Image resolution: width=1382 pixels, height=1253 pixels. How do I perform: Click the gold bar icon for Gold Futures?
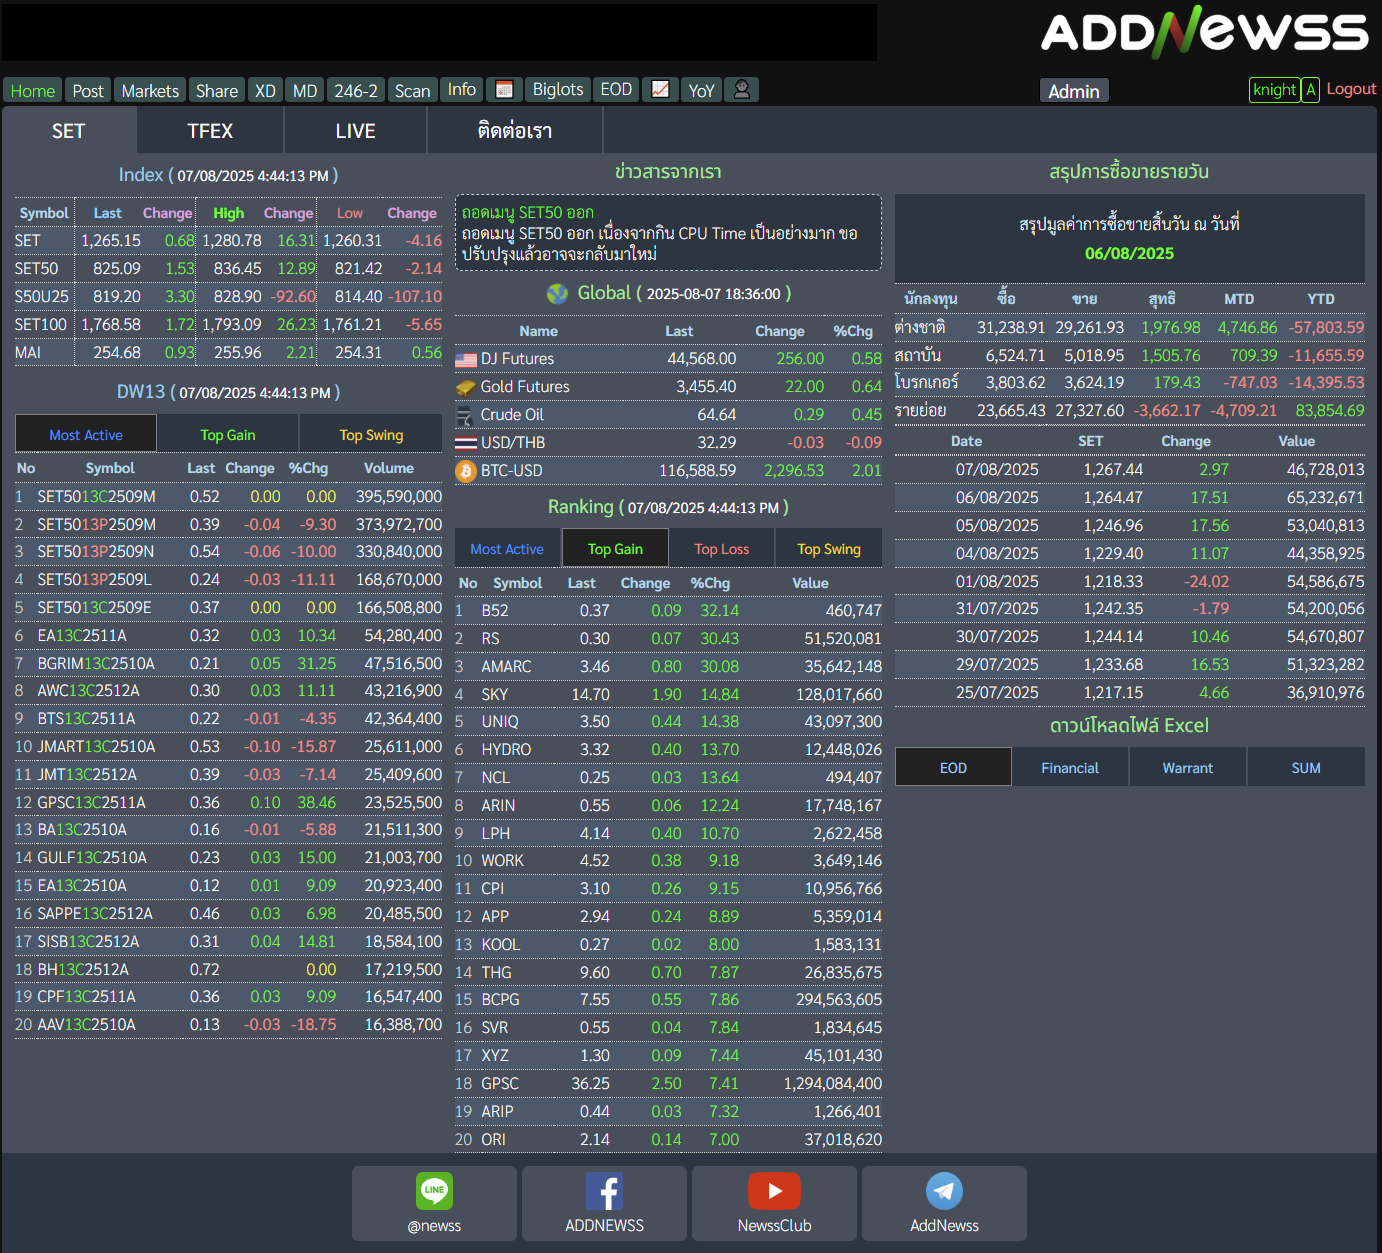[466, 387]
